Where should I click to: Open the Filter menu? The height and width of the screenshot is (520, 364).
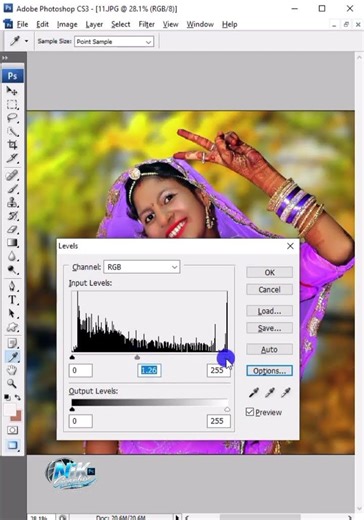(x=147, y=24)
